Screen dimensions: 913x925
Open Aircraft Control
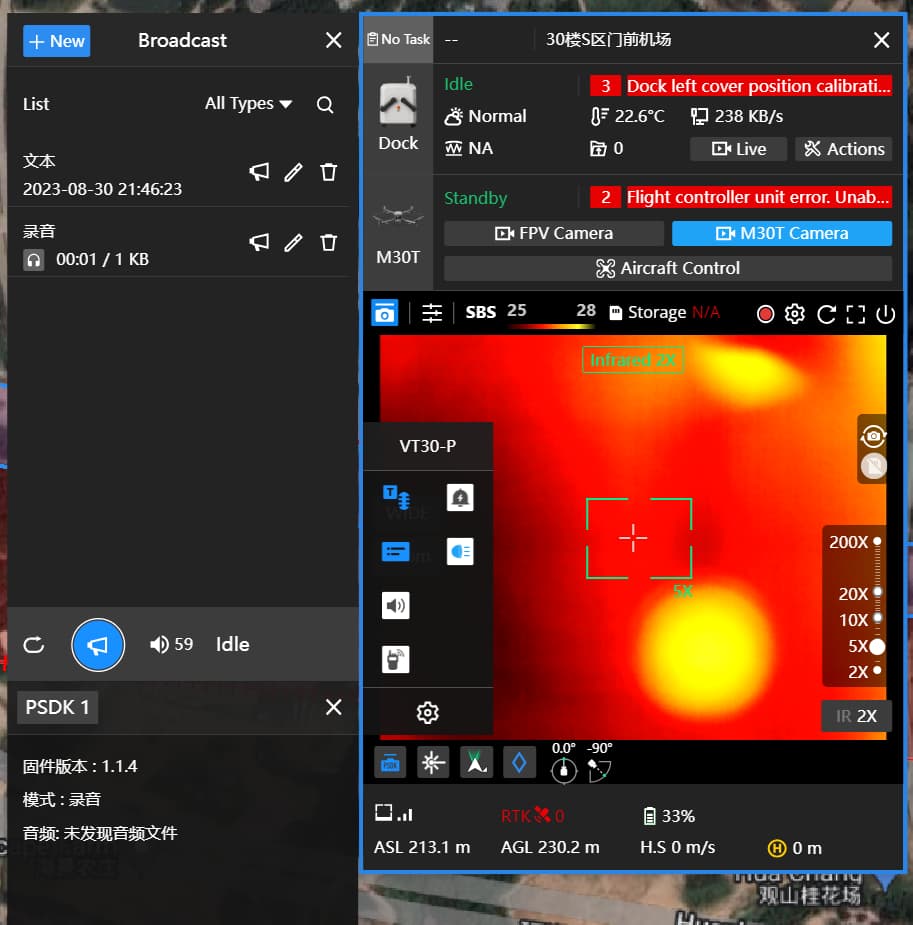pos(667,268)
